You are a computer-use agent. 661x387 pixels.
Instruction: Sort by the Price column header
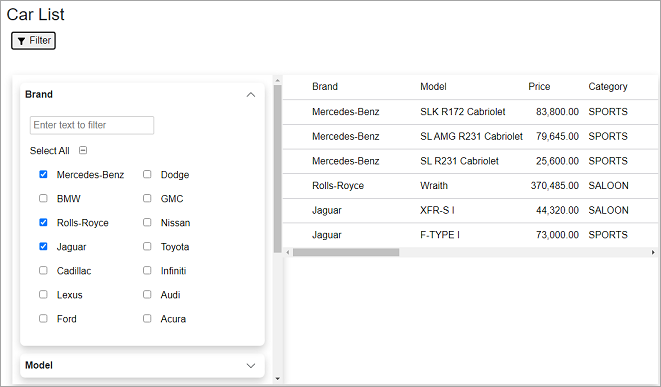[539, 87]
